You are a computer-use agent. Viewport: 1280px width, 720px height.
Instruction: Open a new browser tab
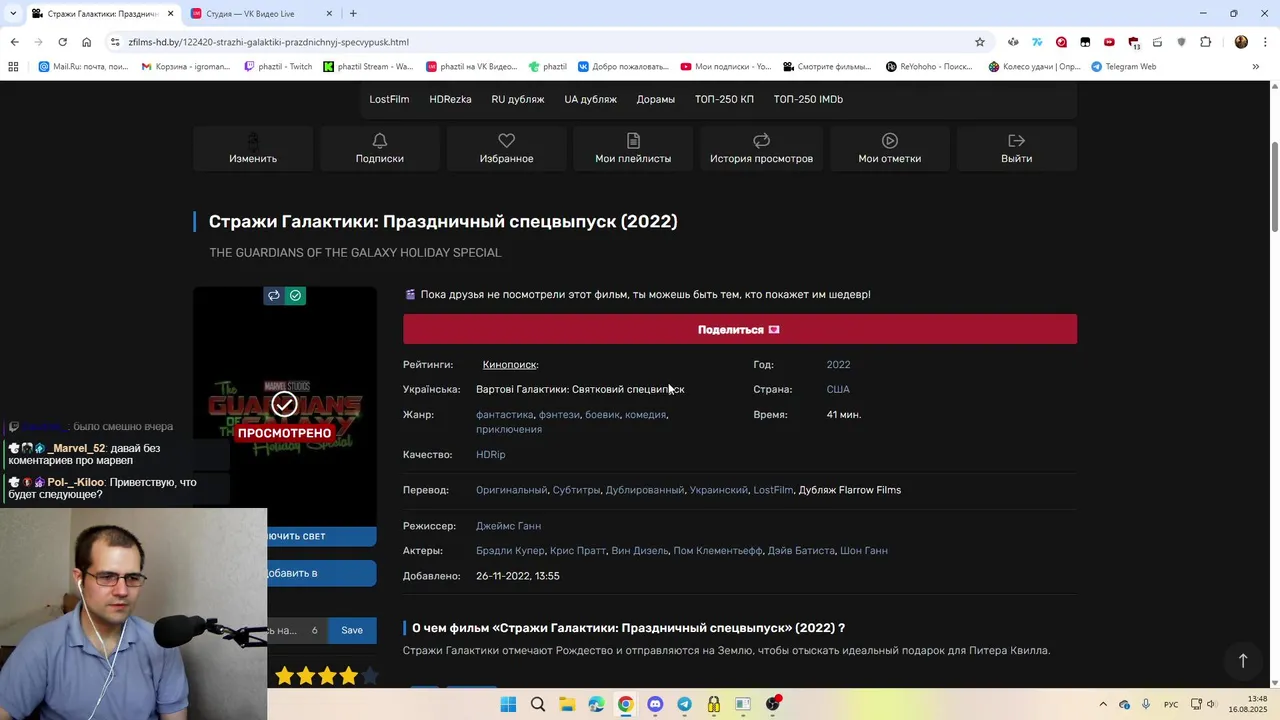click(353, 13)
